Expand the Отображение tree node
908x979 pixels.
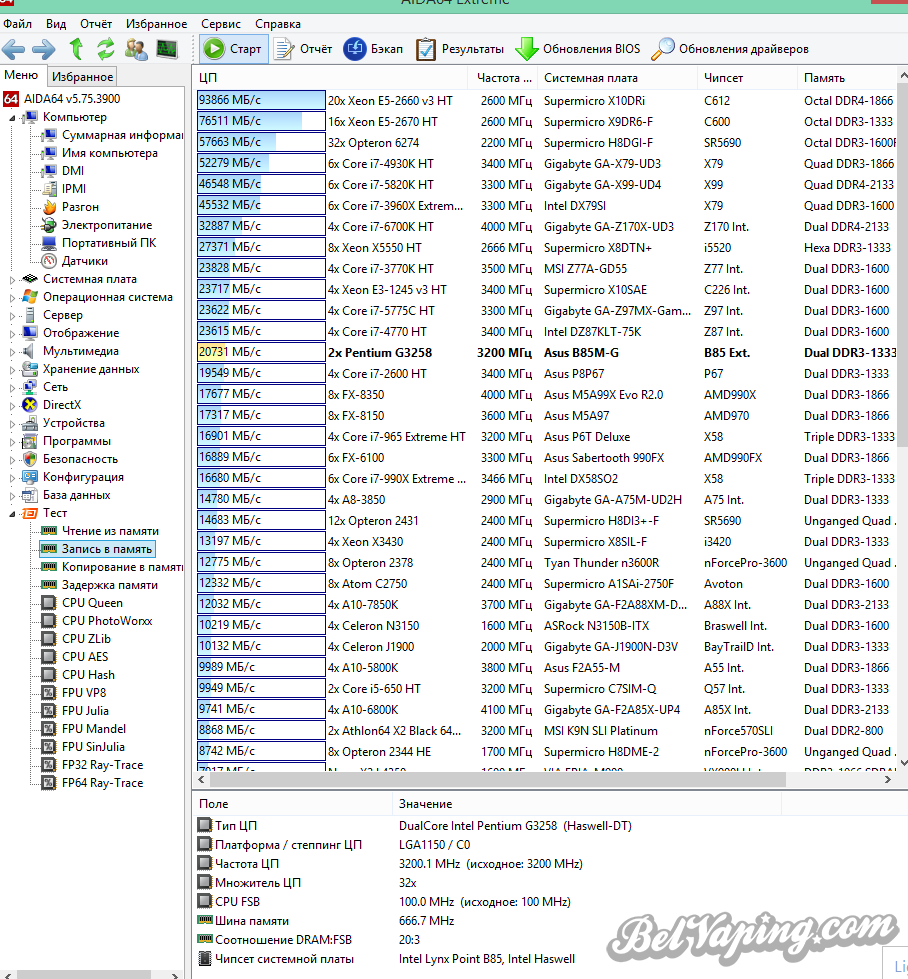(x=12, y=334)
